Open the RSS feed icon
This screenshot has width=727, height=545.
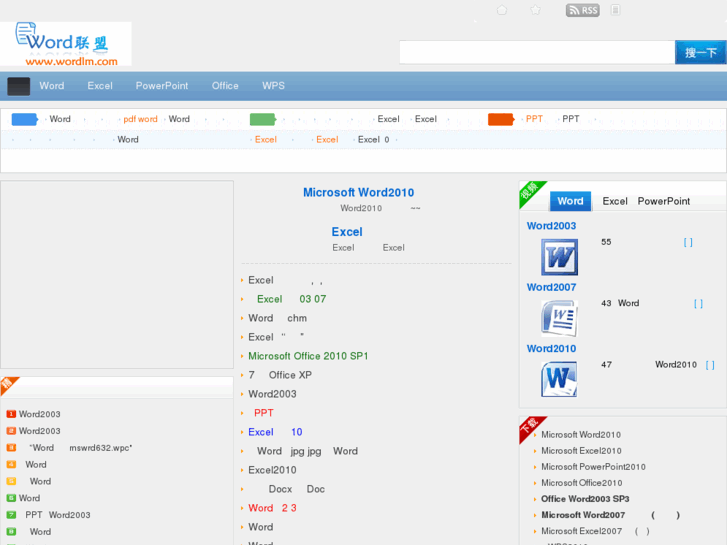[x=582, y=10]
